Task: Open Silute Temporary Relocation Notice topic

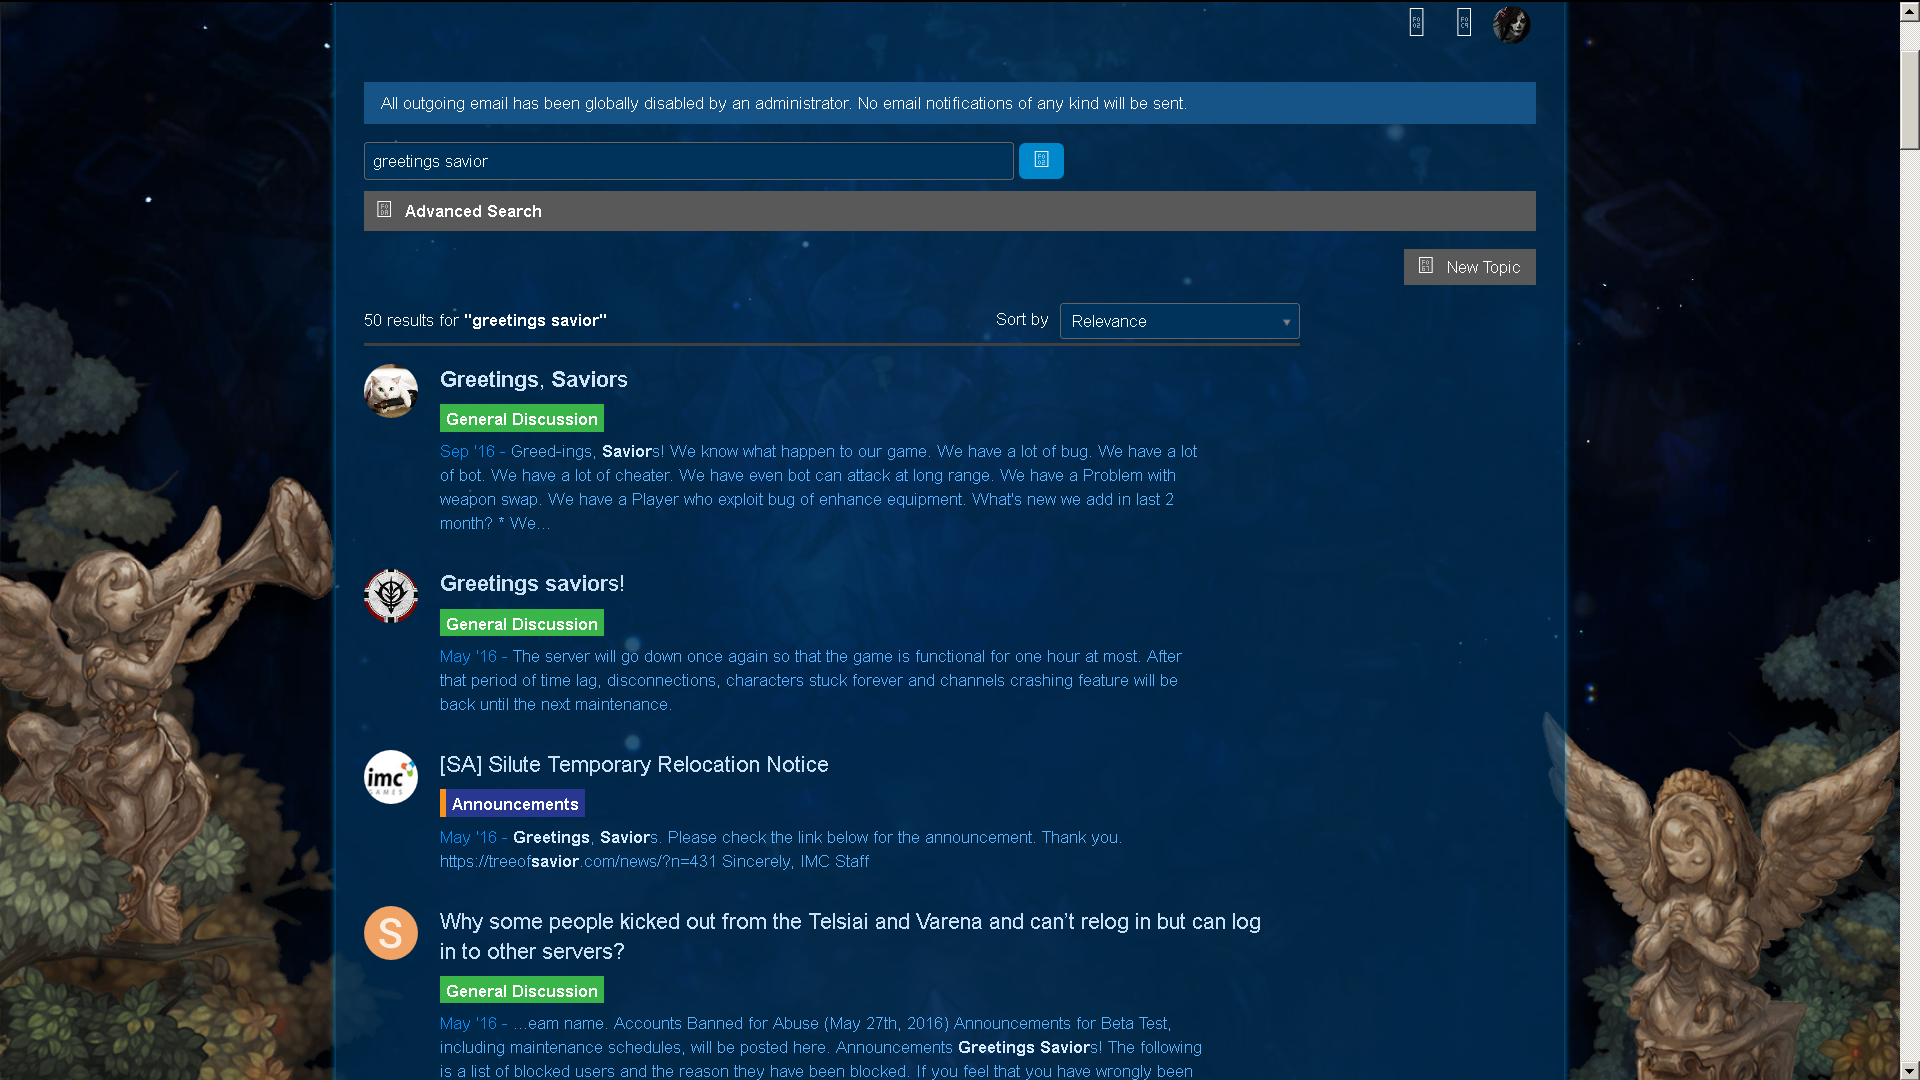Action: (633, 764)
